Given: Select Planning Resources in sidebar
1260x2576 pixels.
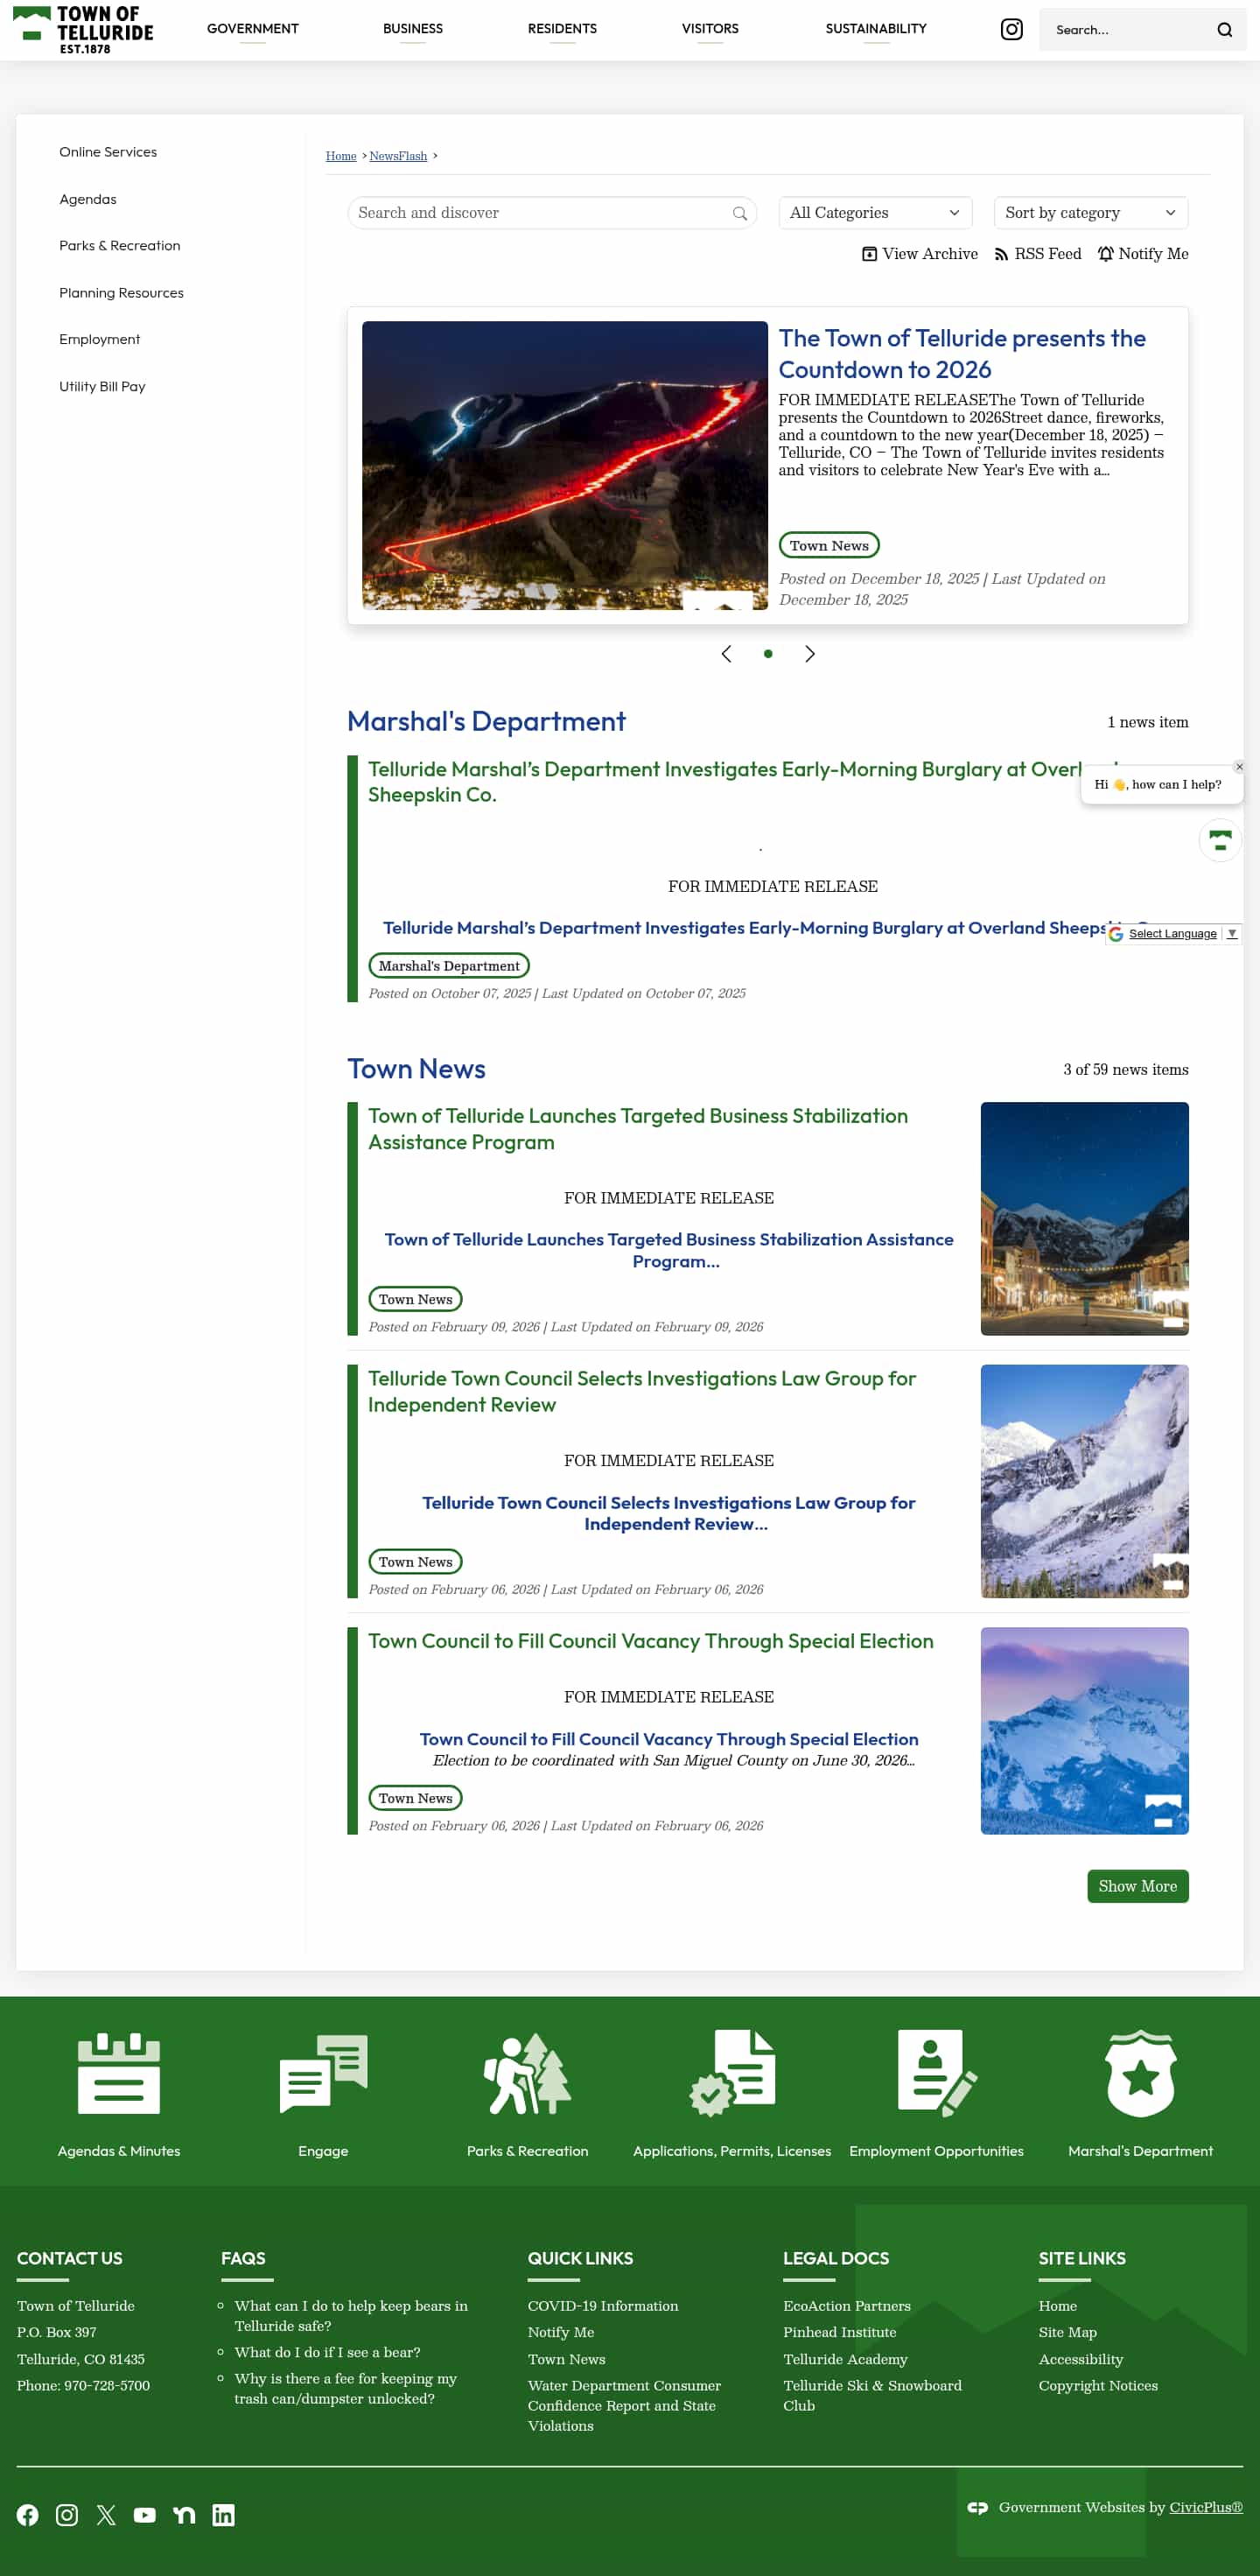Looking at the screenshot, I should (121, 293).
